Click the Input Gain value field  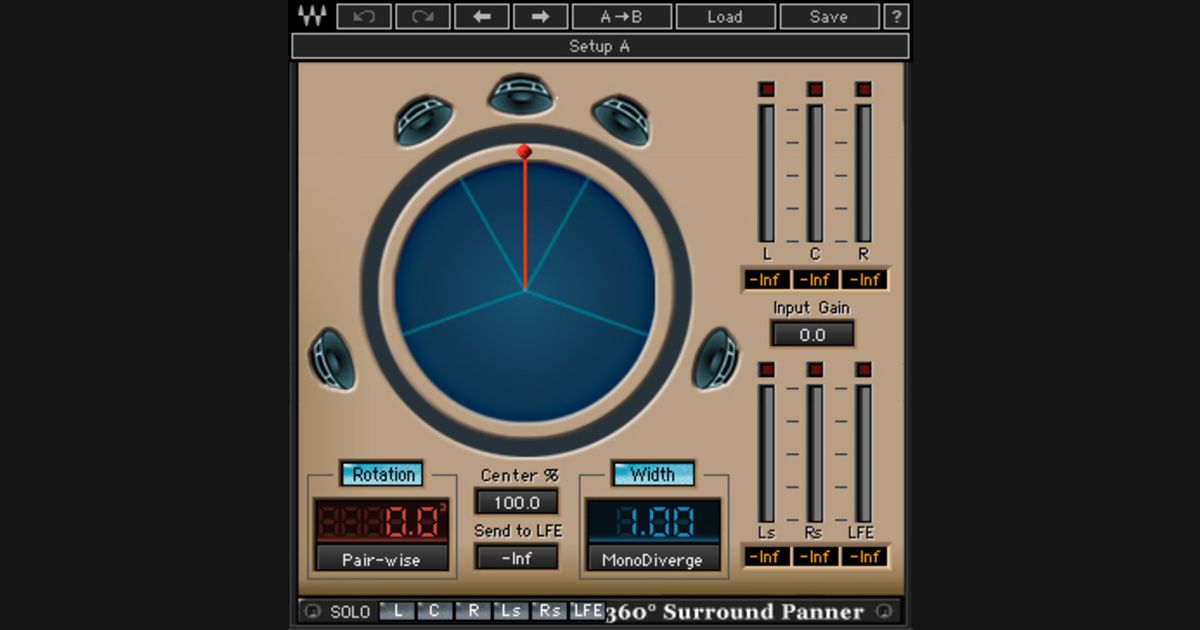813,335
